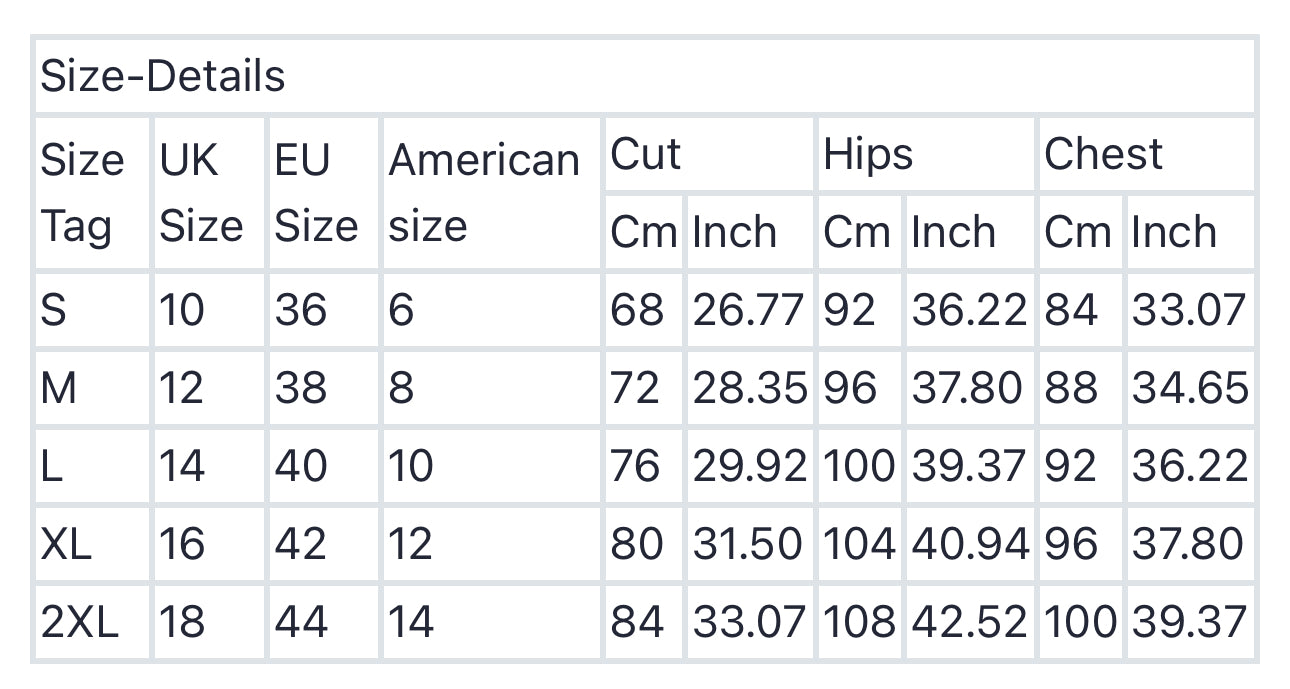
Task: Click the Size-Details table title
Action: click(x=163, y=77)
